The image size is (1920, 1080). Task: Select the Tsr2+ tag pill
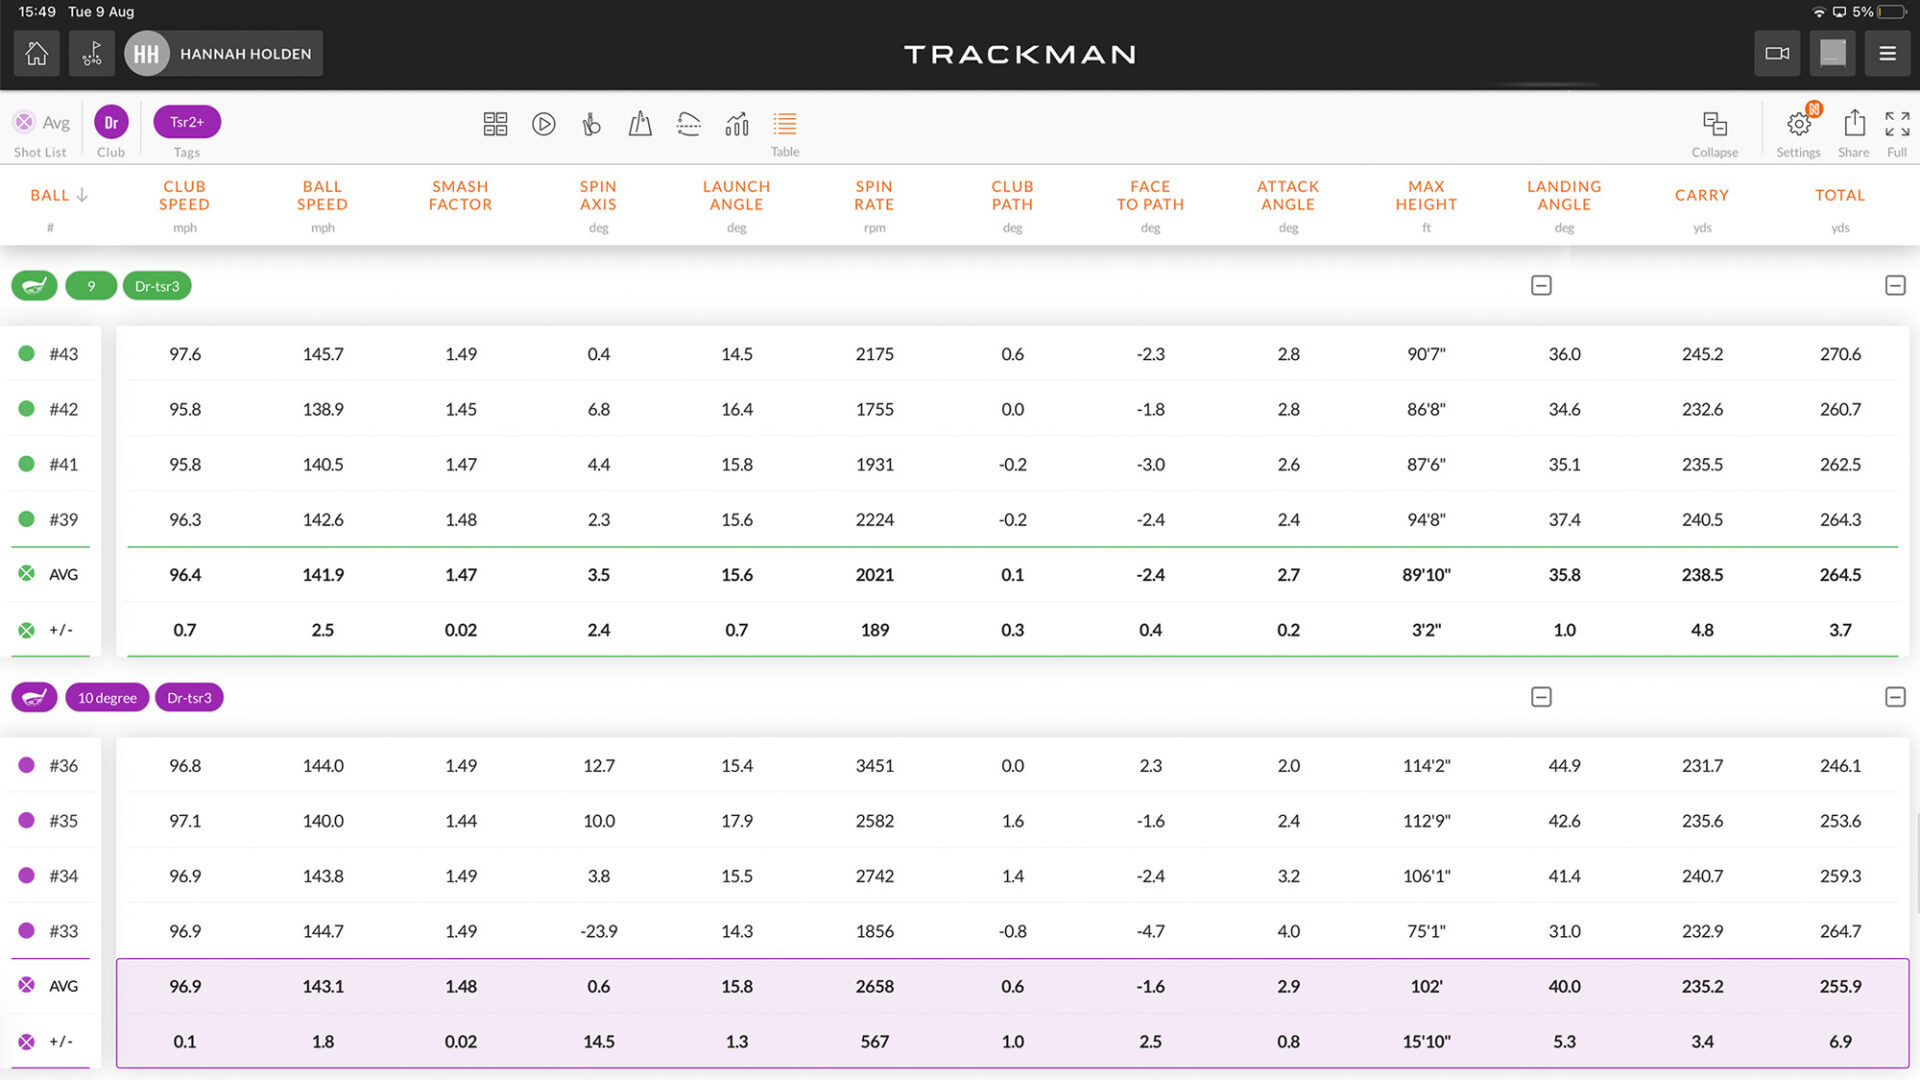pos(186,121)
